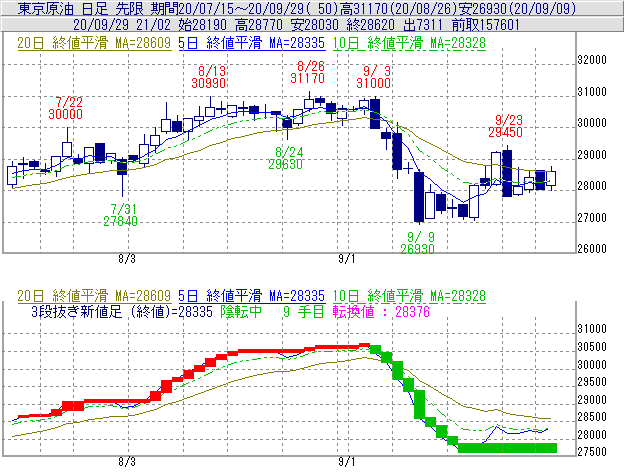
Task: Click the 転換値 : 28376 text
Action: [381, 312]
